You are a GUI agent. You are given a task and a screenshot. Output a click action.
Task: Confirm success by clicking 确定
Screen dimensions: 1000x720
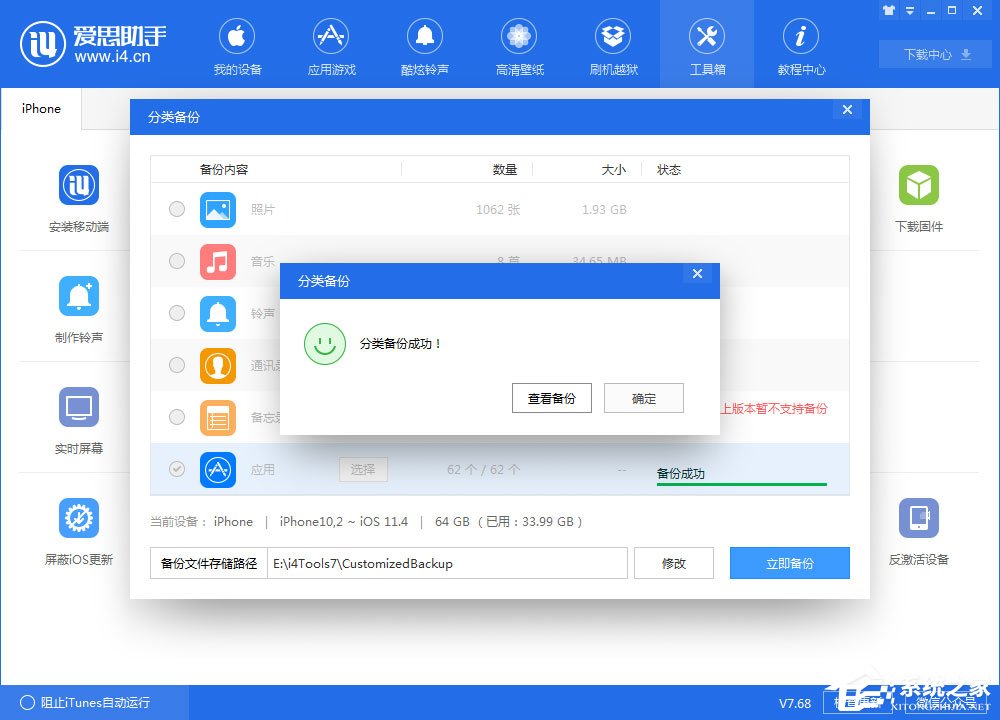tap(643, 397)
